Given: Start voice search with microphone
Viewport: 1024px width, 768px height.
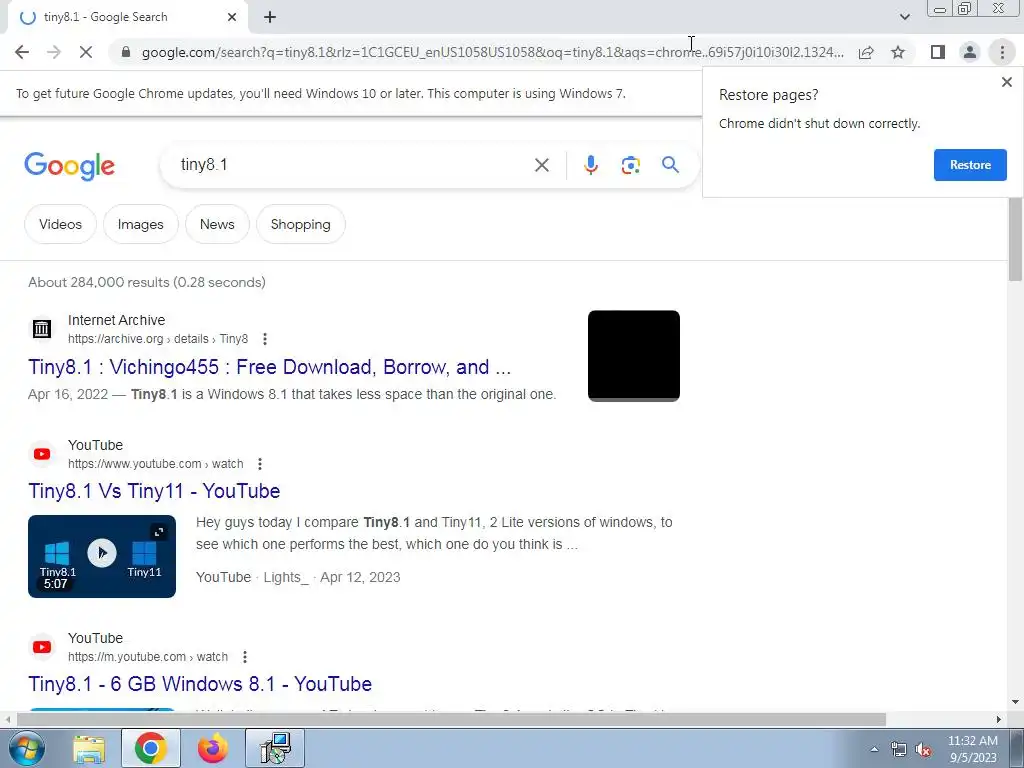Looking at the screenshot, I should tap(590, 165).
